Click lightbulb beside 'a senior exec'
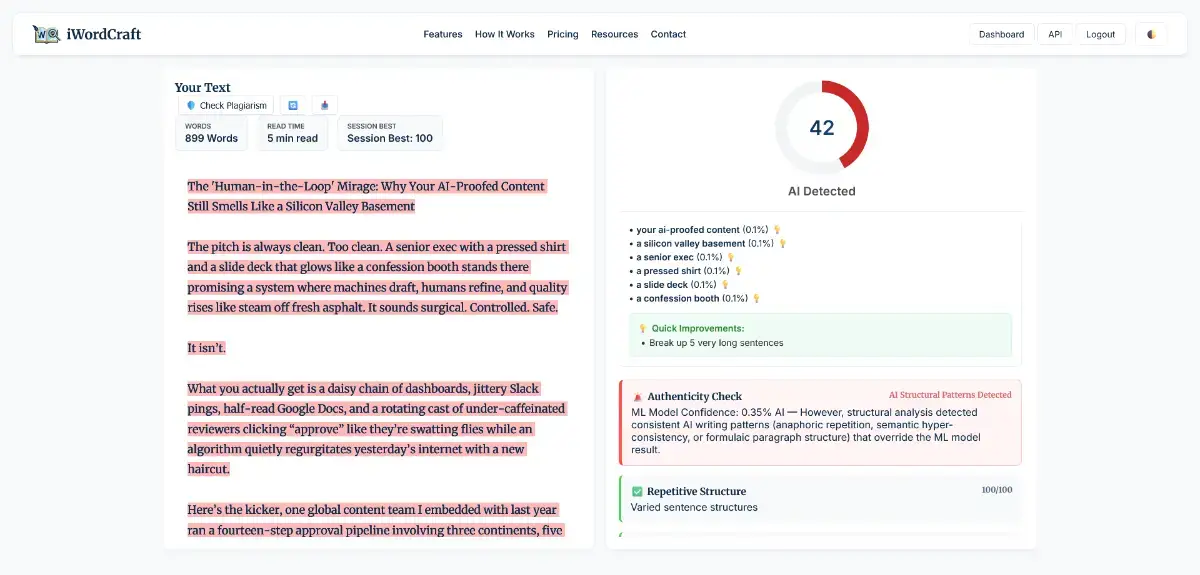Image resolution: width=1200 pixels, height=575 pixels. (731, 257)
